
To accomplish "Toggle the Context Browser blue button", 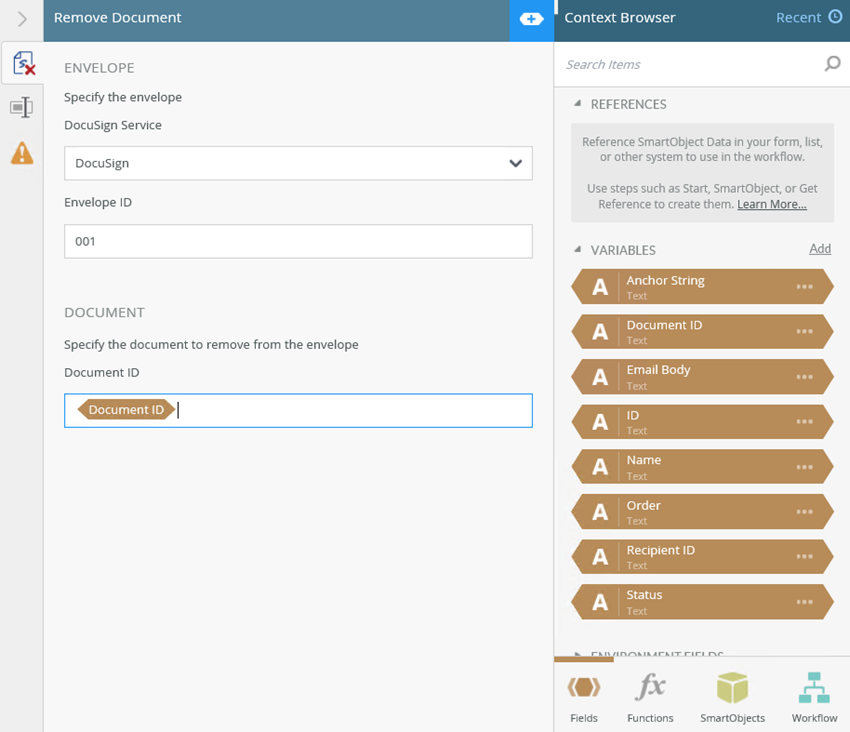I will [x=531, y=19].
